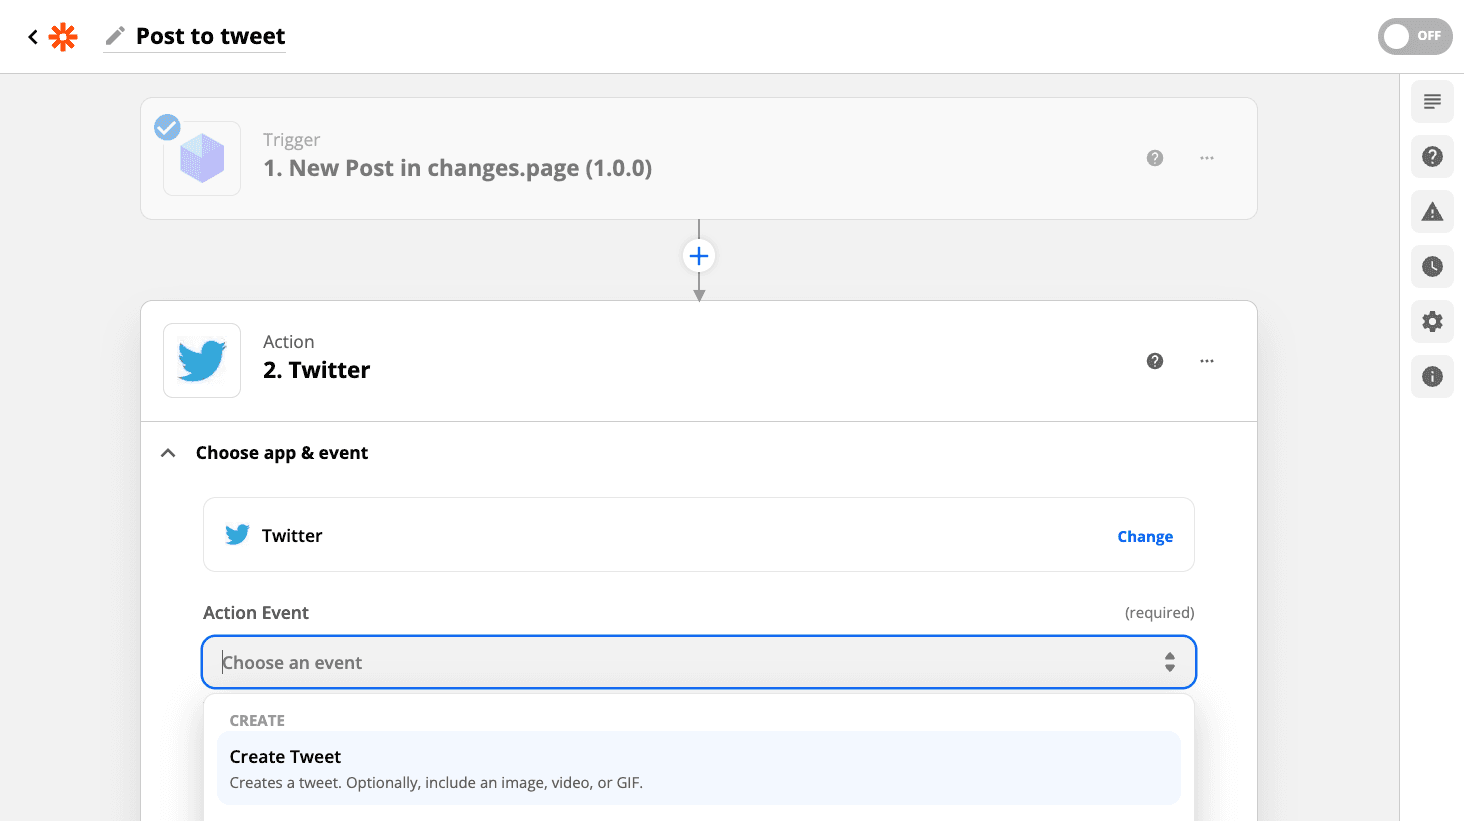Open the clock history panel

pos(1432,267)
